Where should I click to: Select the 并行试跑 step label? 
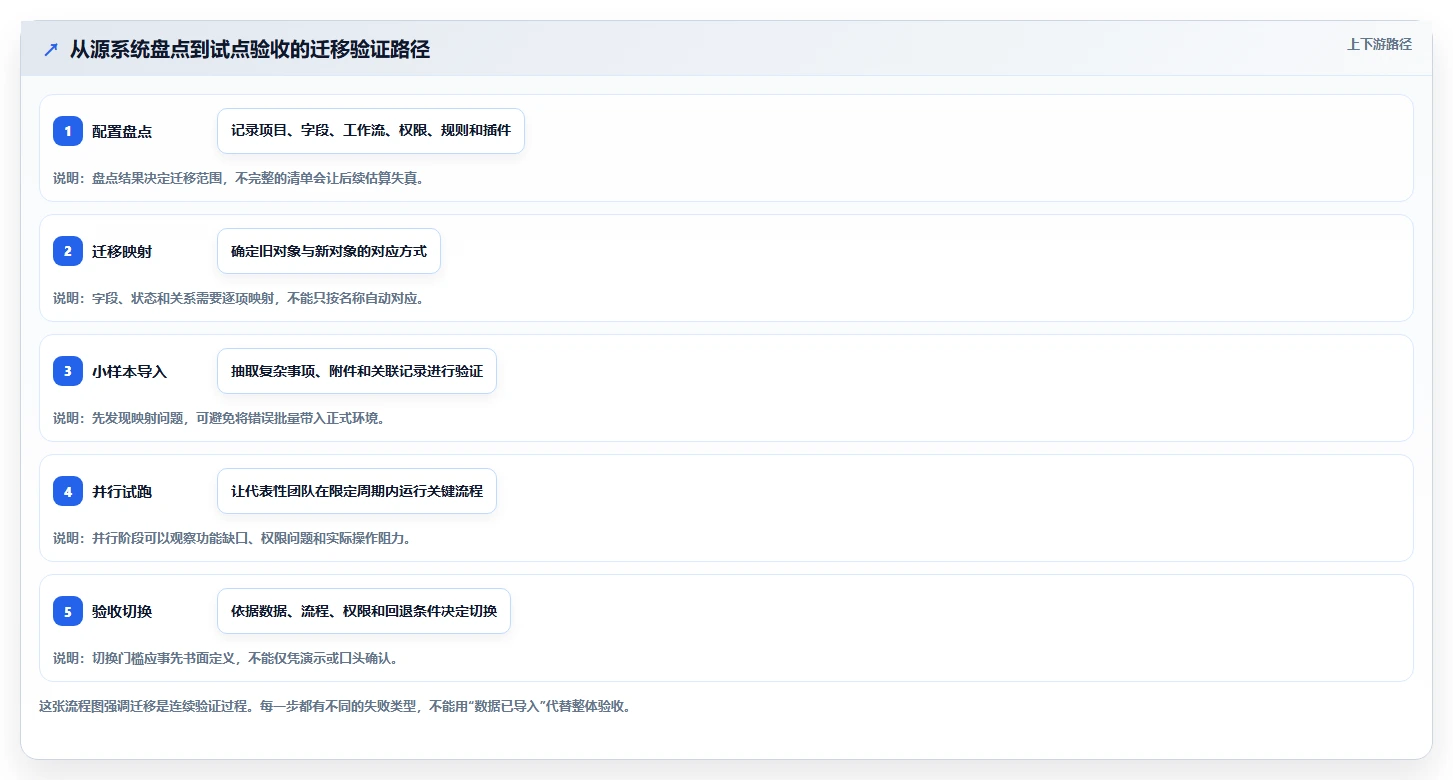(x=122, y=491)
